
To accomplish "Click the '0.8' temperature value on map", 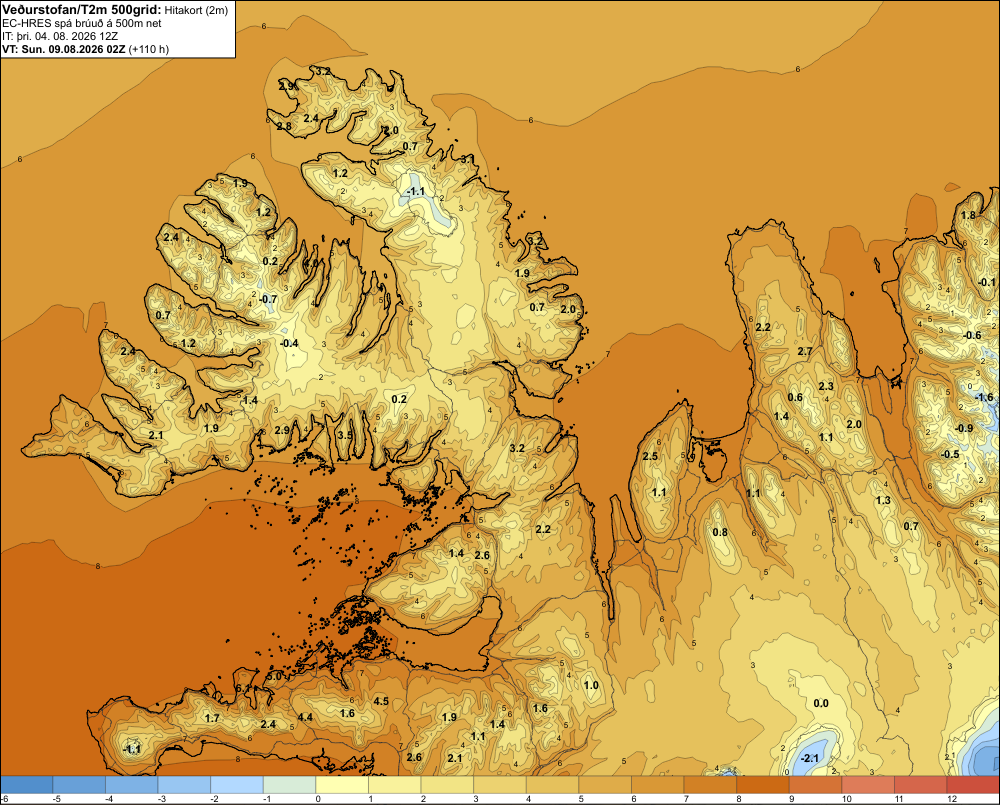I will pos(719,533).
